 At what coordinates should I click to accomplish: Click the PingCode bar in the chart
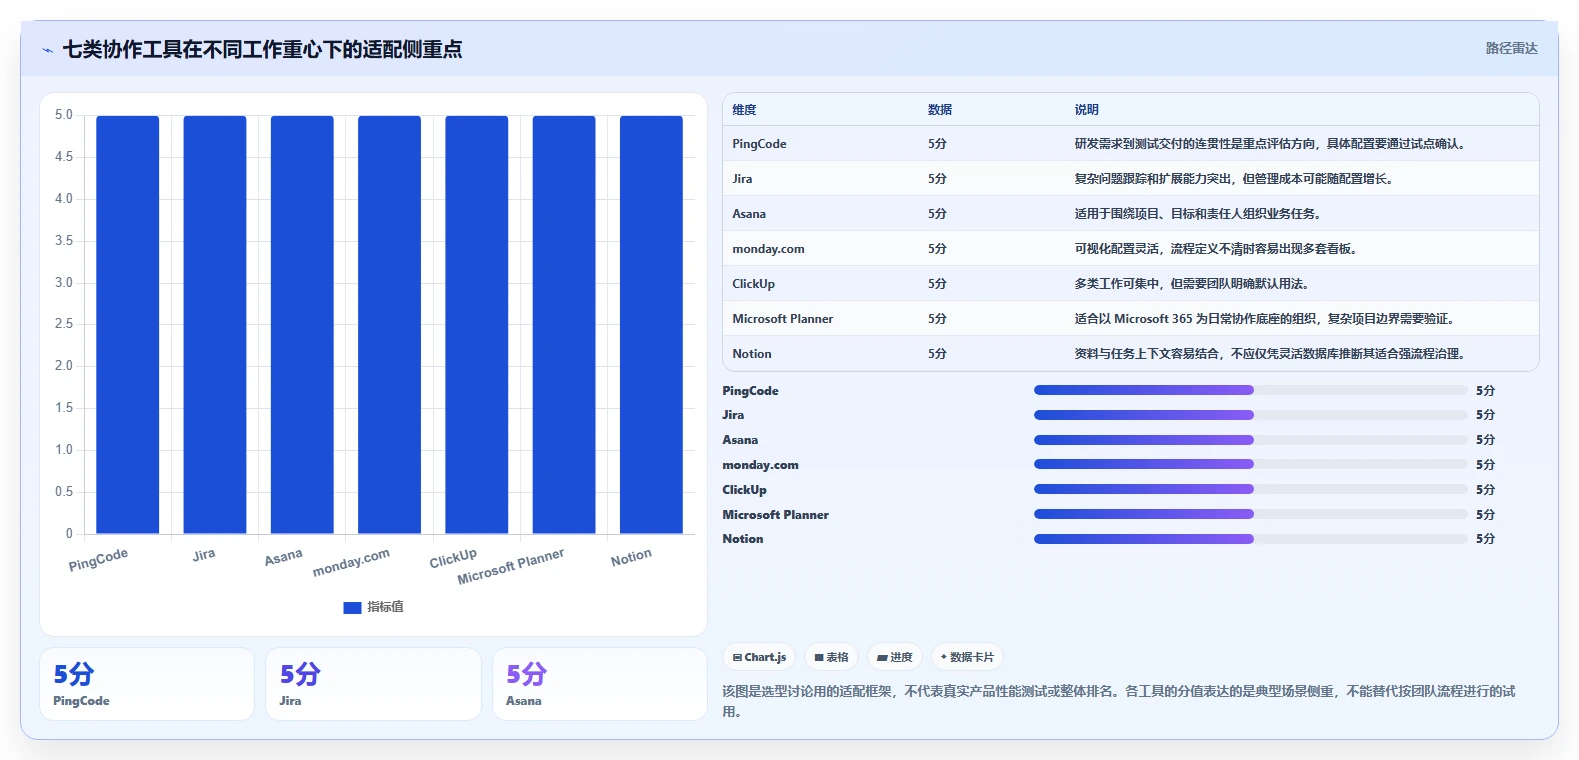point(127,325)
